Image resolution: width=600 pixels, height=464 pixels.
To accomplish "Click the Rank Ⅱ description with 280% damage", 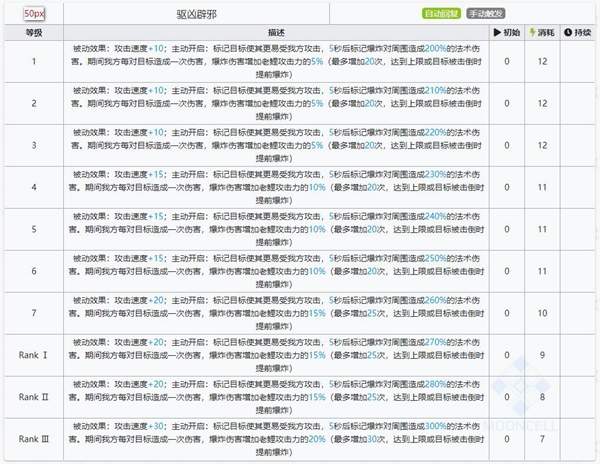I will pyautogui.click(x=276, y=397).
